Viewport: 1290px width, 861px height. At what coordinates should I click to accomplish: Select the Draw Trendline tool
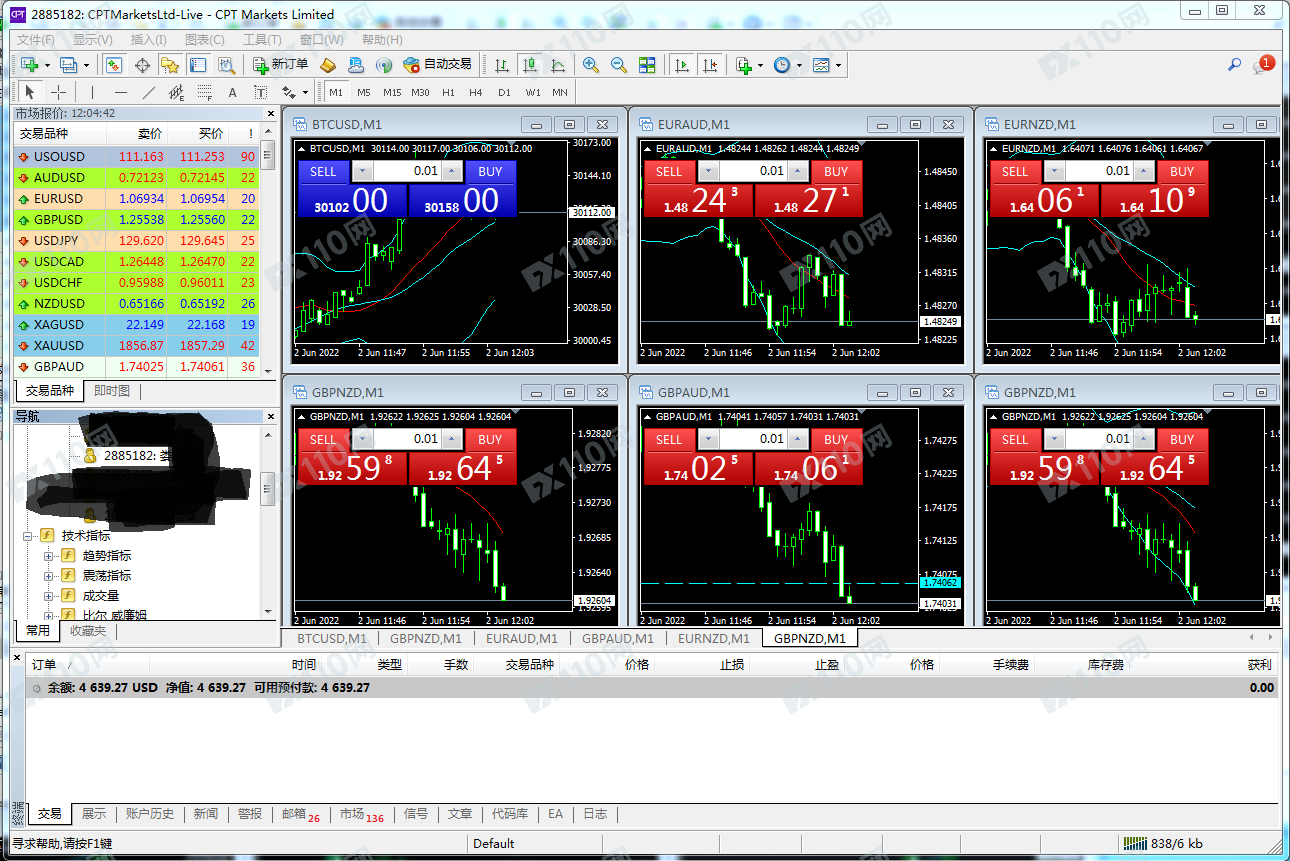pyautogui.click(x=149, y=93)
